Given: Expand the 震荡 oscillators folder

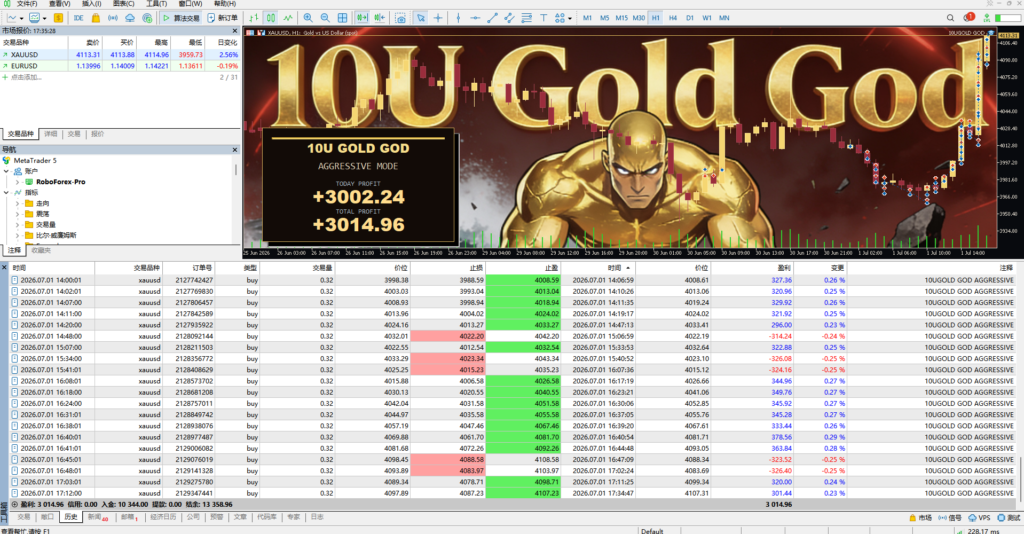Looking at the screenshot, I should point(18,214).
